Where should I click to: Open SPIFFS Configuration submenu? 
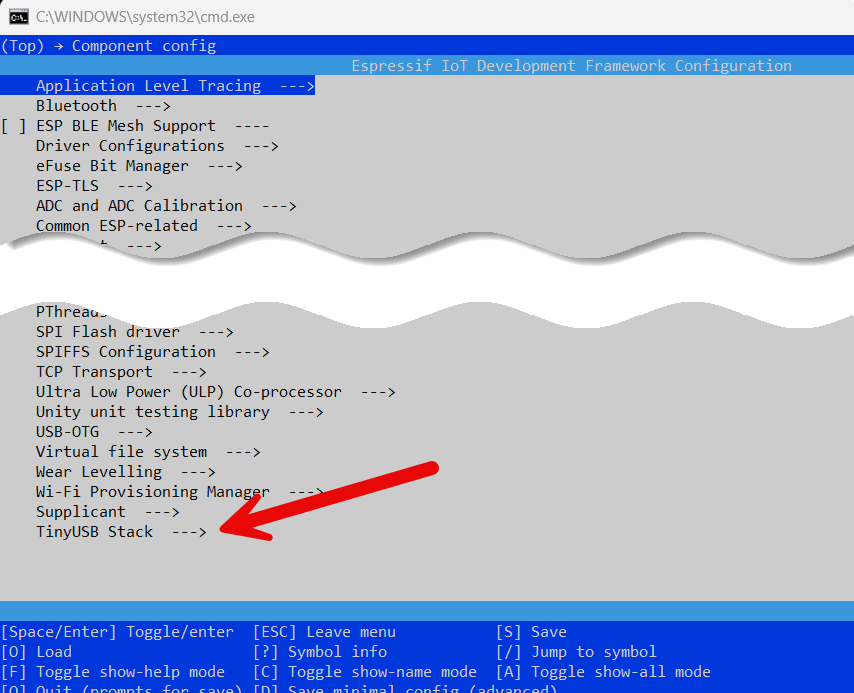[126, 352]
